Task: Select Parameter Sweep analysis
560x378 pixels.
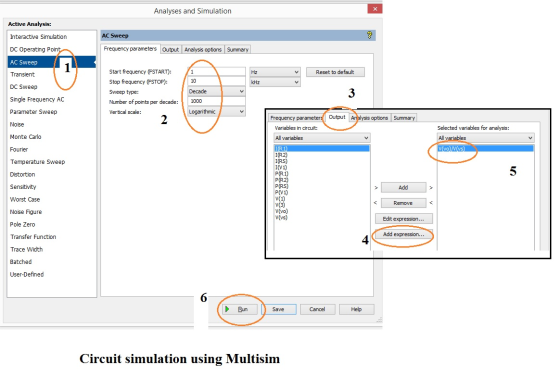Action: (x=34, y=112)
